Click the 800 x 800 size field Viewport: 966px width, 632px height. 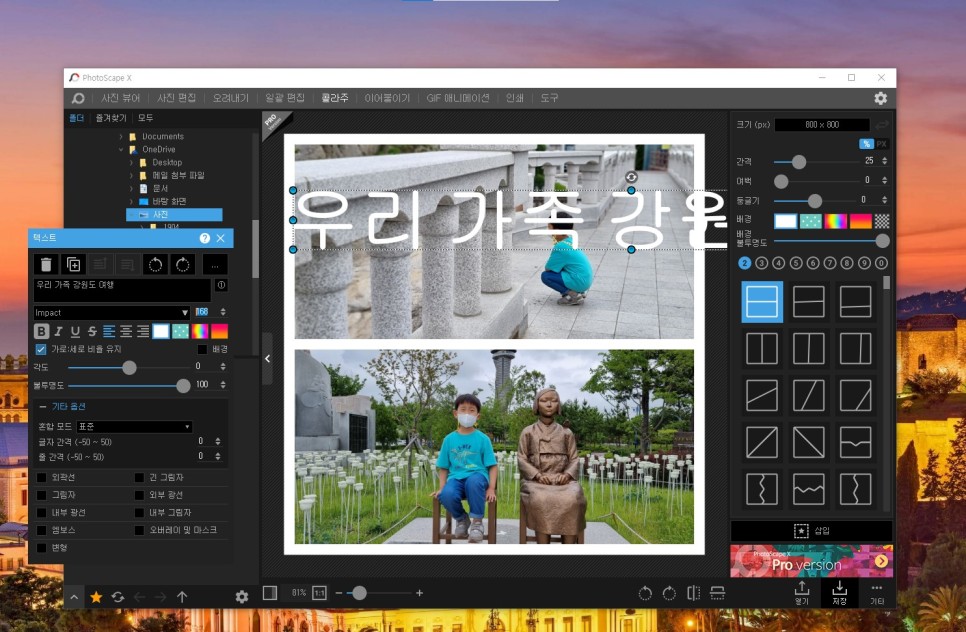pyautogui.click(x=822, y=124)
